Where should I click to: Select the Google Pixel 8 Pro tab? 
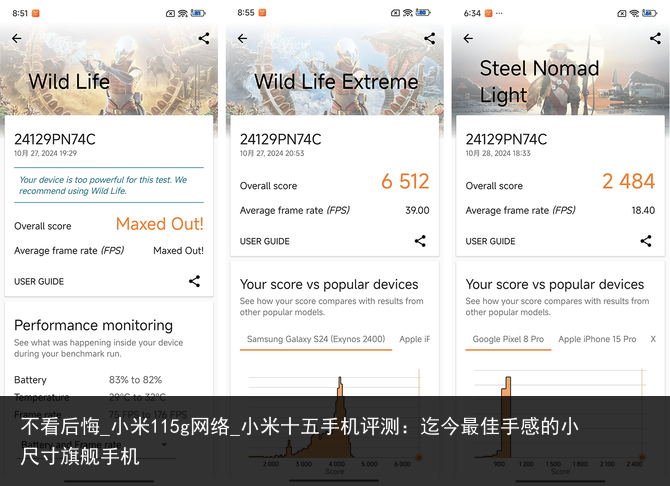click(508, 339)
